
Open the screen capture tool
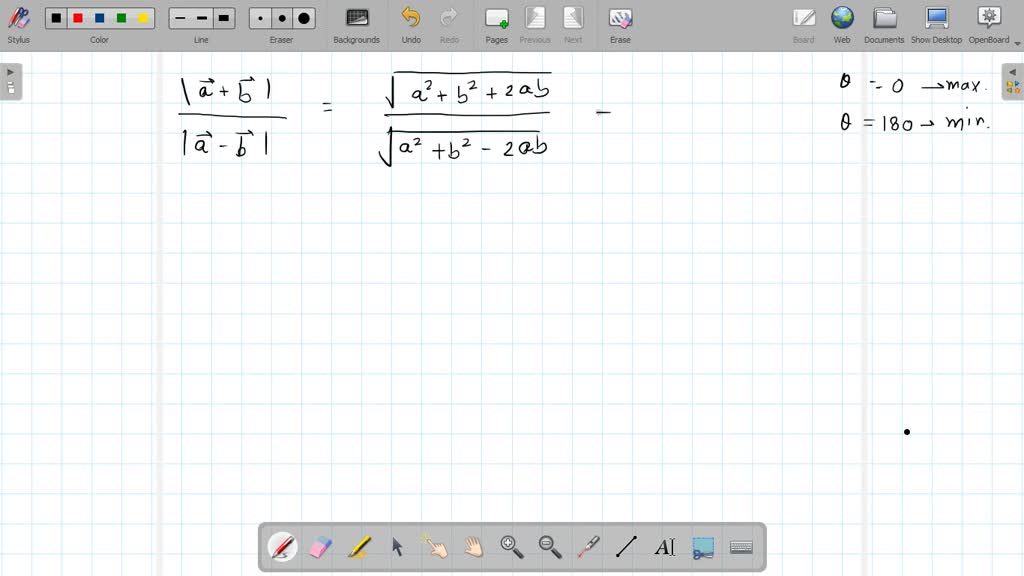click(x=702, y=546)
